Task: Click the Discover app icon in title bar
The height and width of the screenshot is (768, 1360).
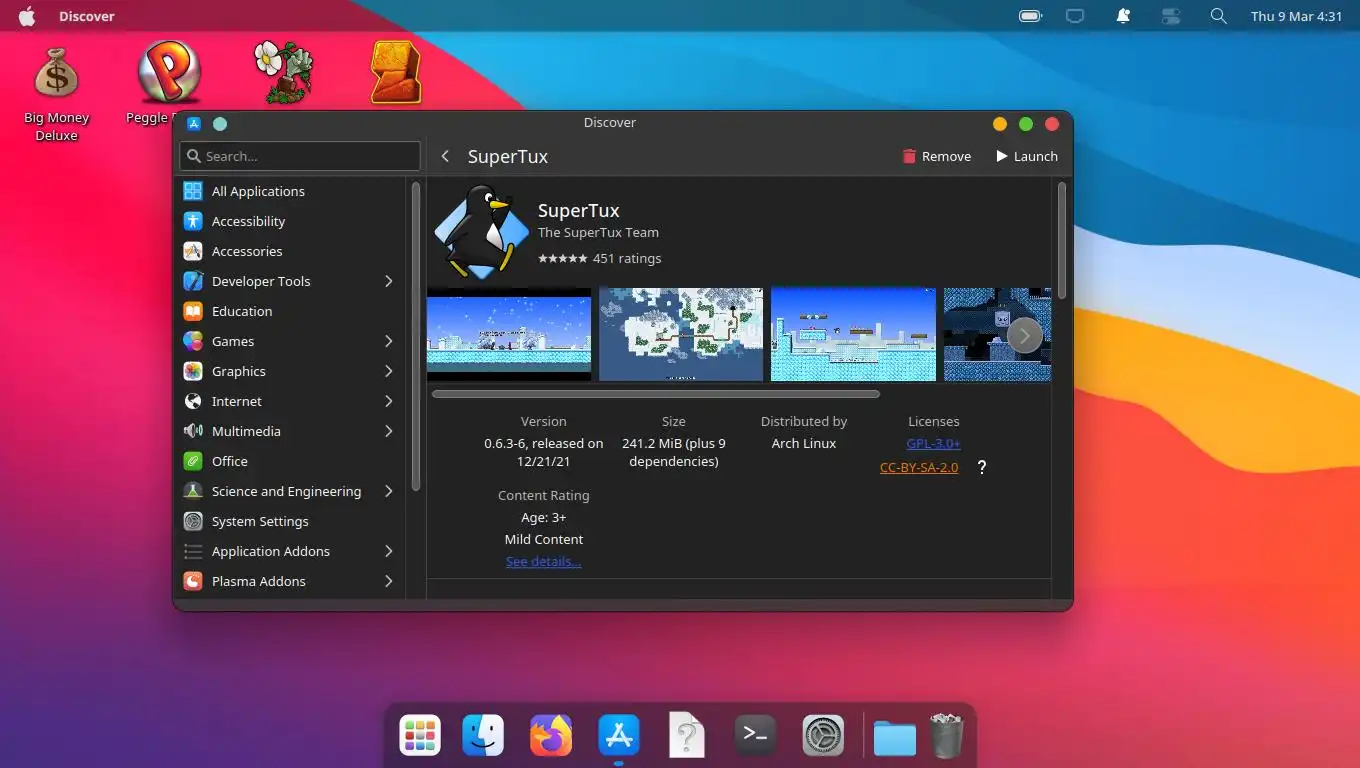Action: click(194, 124)
